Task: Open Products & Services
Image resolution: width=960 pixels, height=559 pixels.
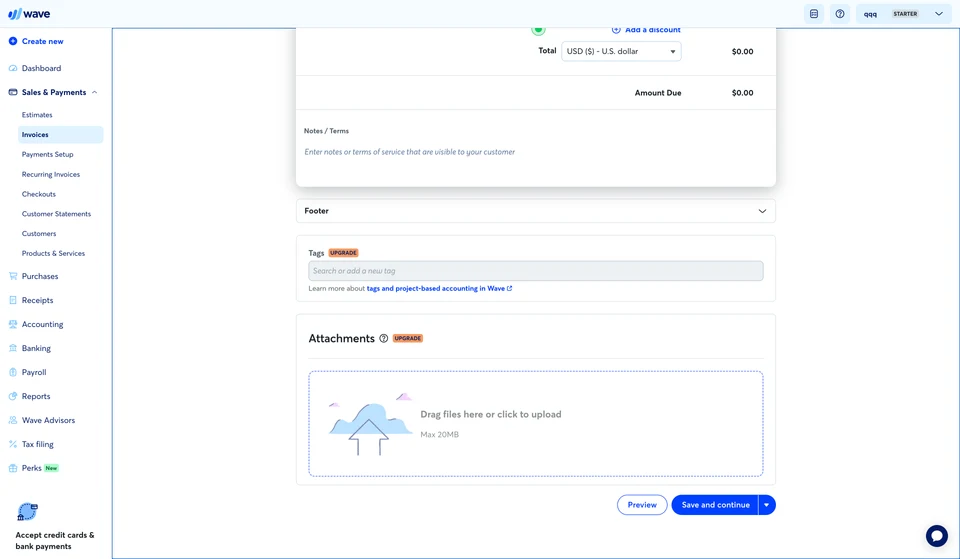Action: [53, 253]
